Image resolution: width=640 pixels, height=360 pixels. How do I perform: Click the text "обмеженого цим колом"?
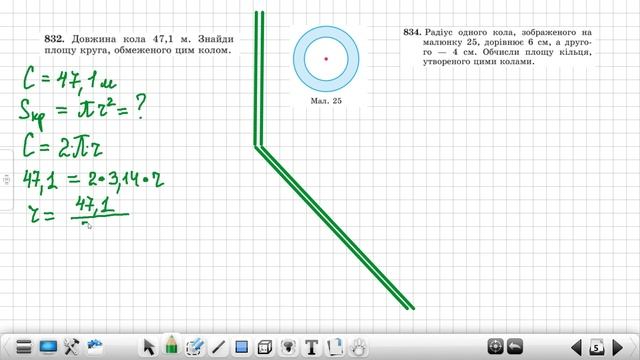pos(173,50)
